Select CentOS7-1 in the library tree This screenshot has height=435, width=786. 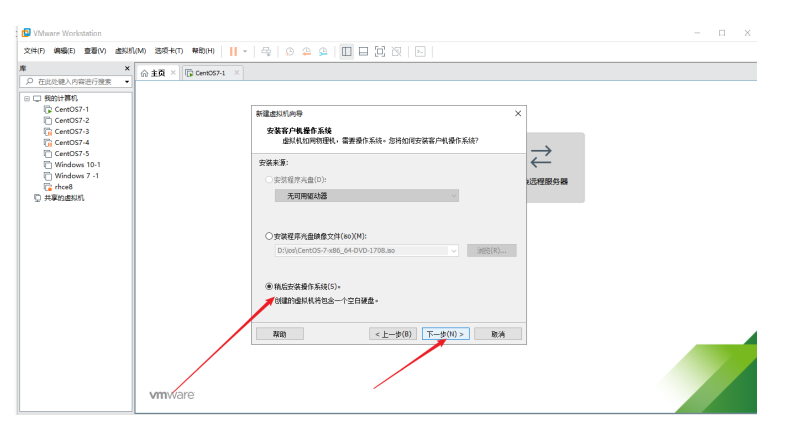[x=72, y=109]
